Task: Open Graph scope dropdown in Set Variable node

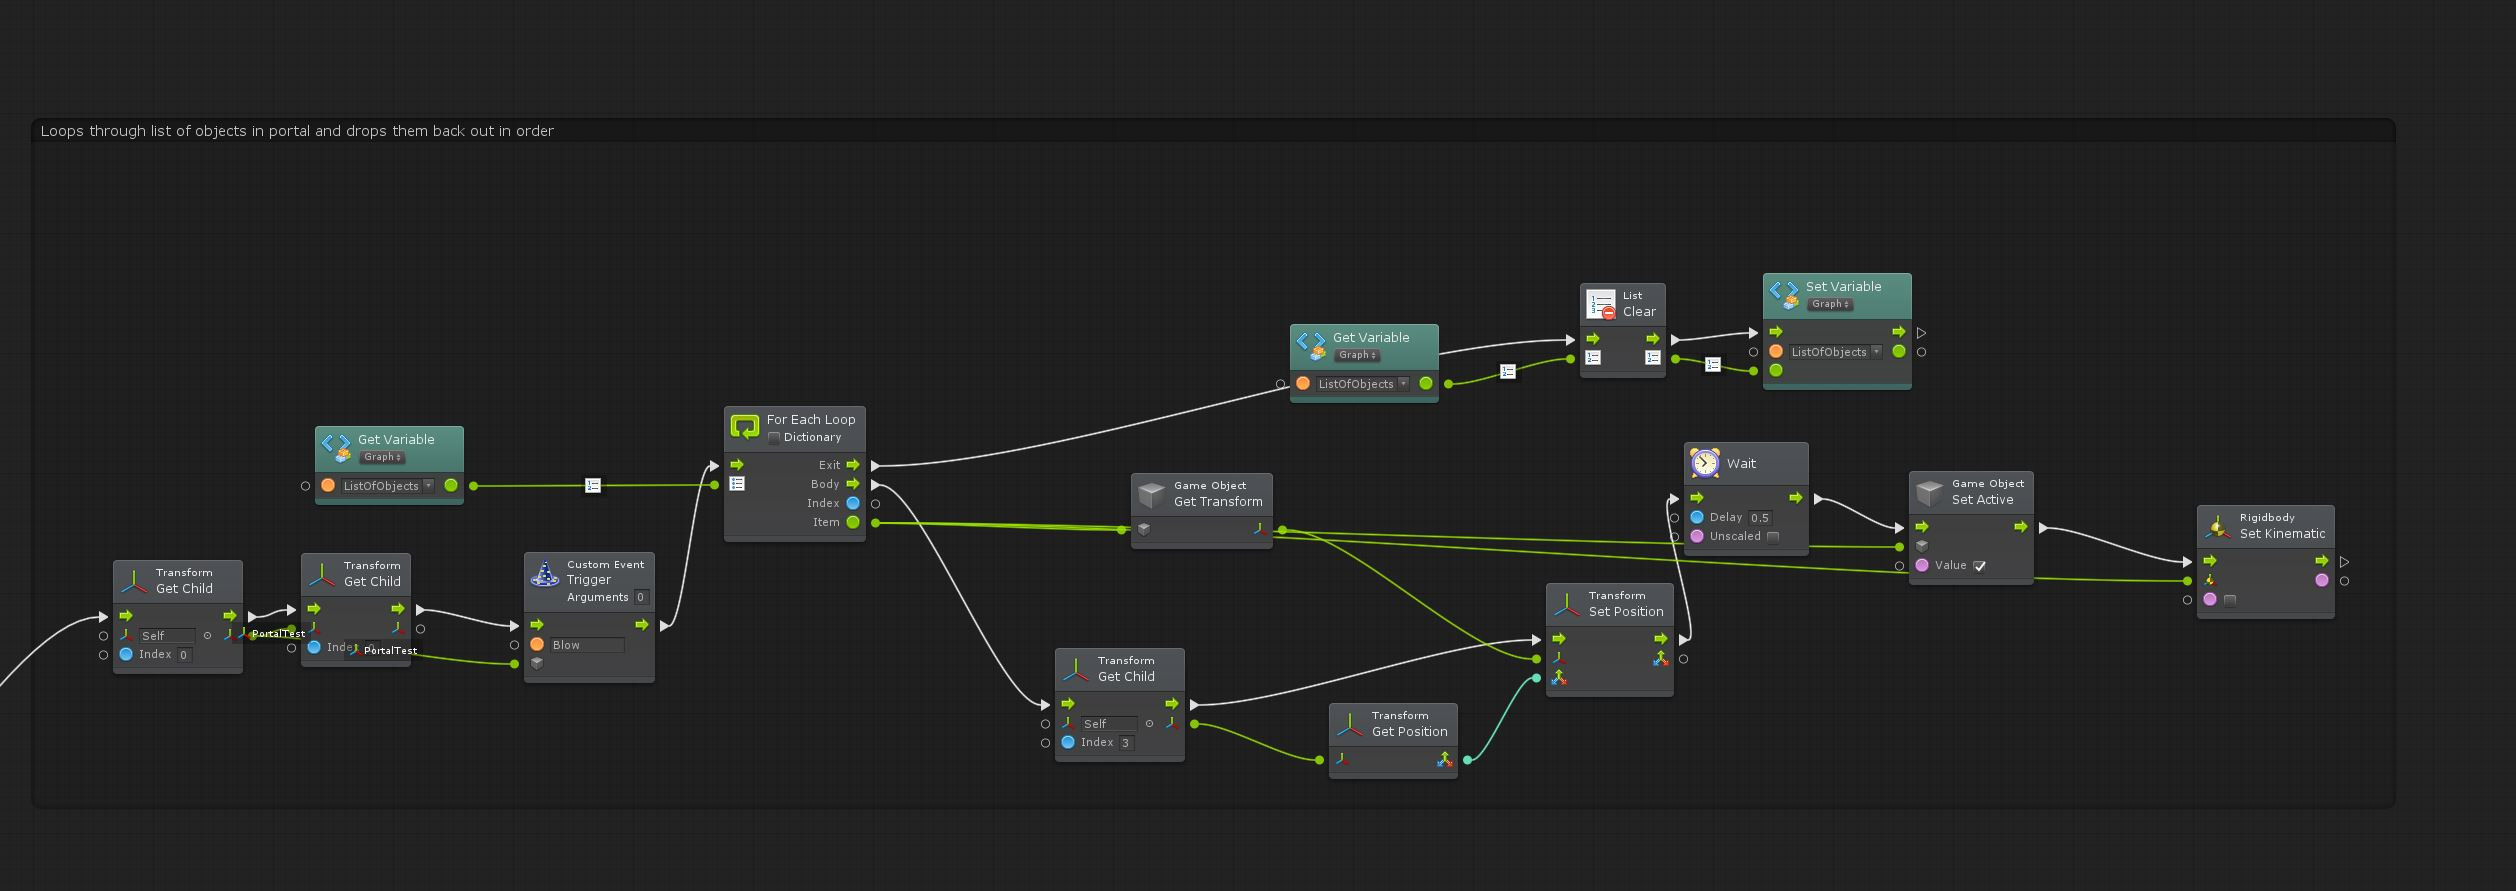Action: pos(1830,304)
